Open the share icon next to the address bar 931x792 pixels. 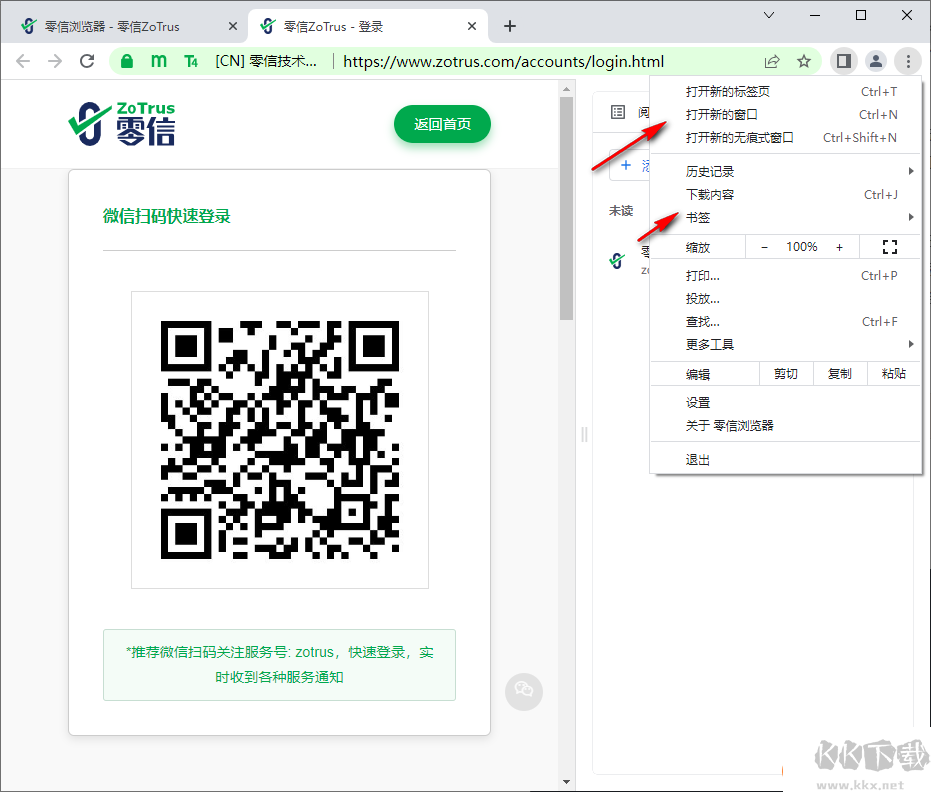click(772, 61)
